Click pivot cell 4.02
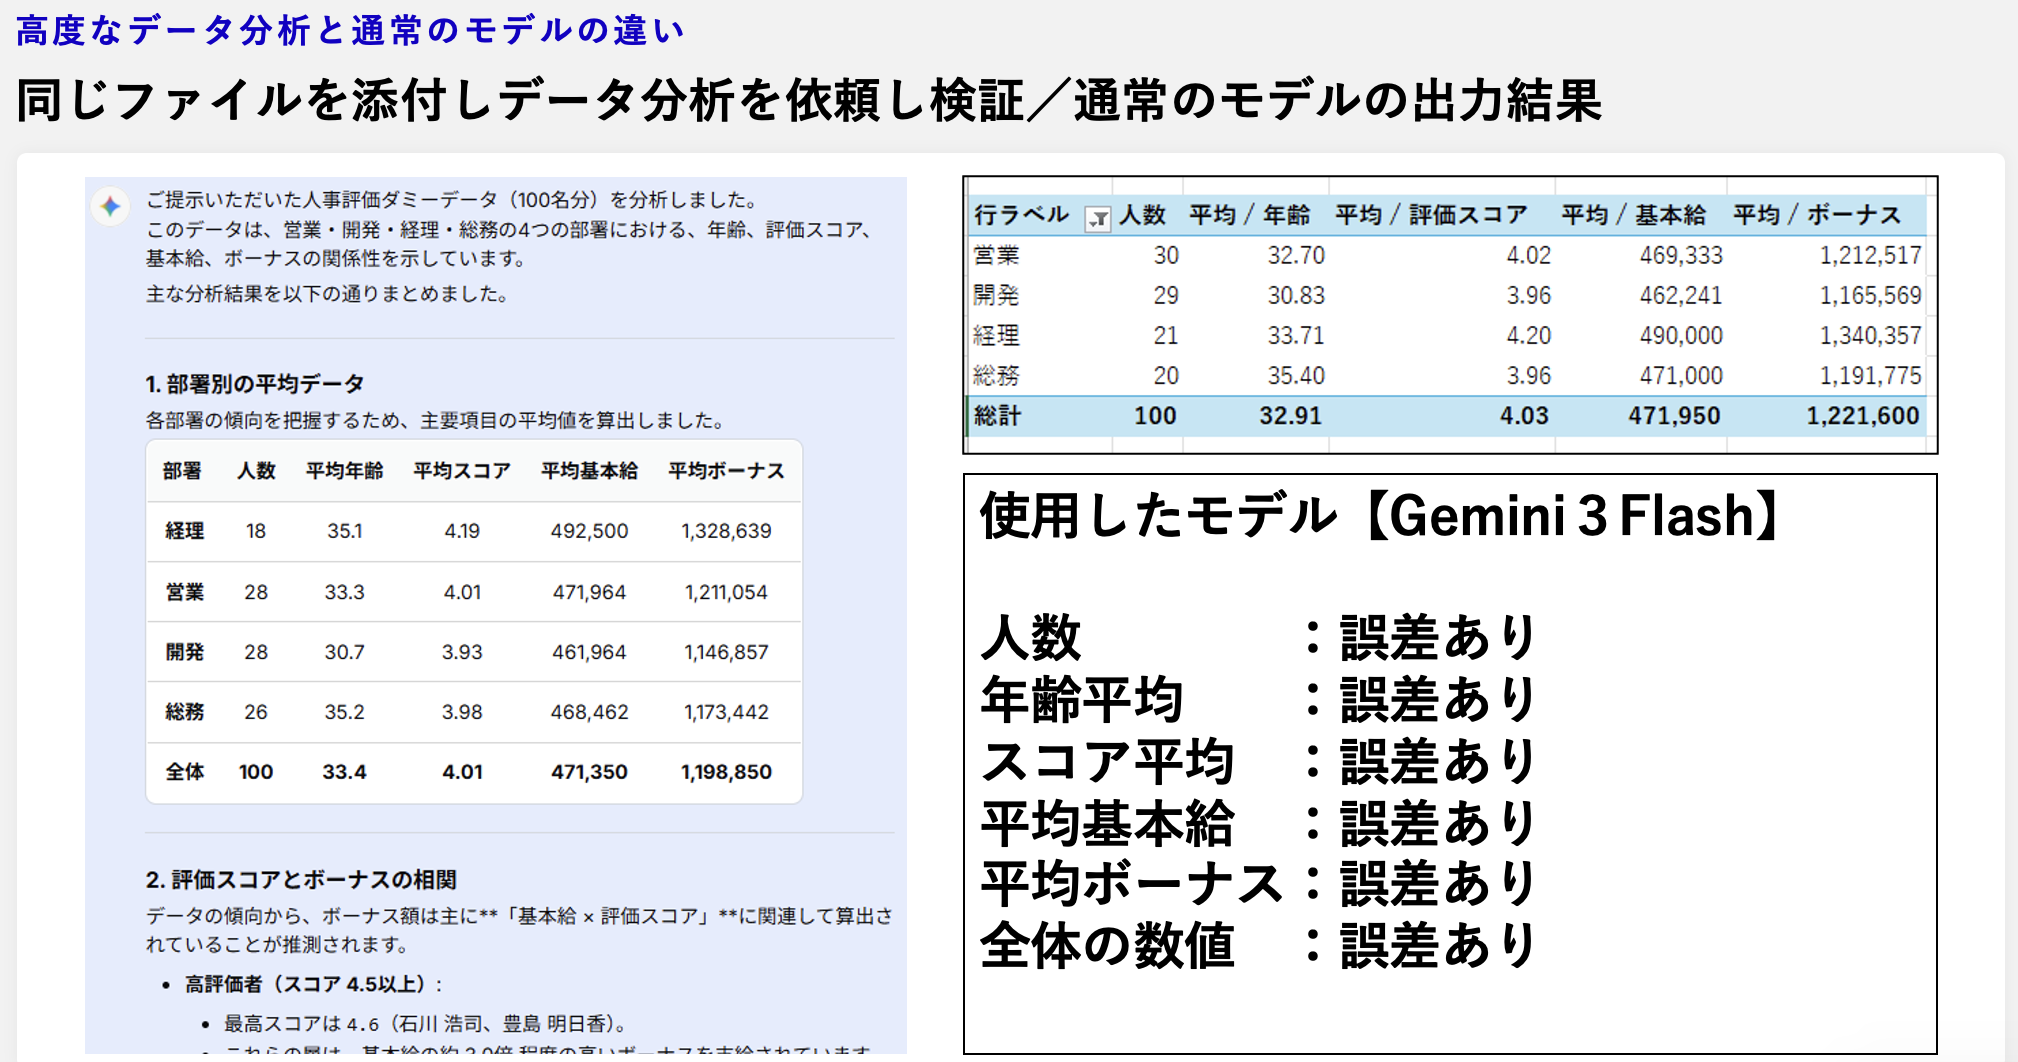The image size is (2018, 1062). coord(1528,255)
